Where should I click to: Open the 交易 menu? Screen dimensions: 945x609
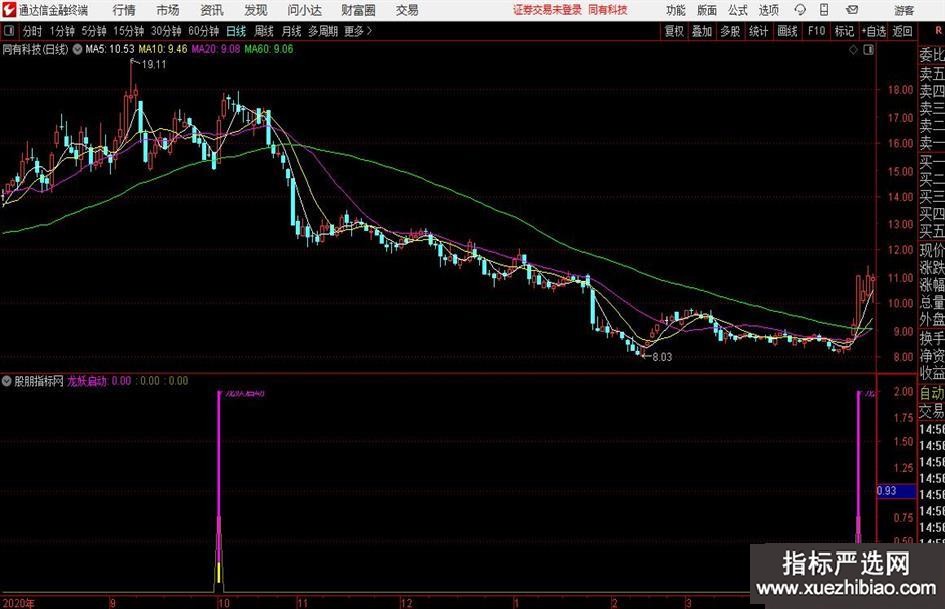407,10
